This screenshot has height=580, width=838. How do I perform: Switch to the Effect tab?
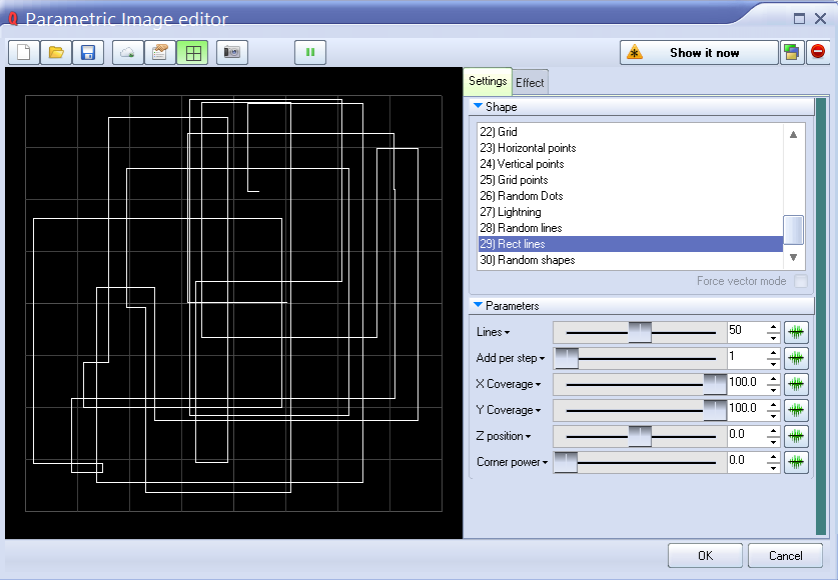click(x=529, y=82)
